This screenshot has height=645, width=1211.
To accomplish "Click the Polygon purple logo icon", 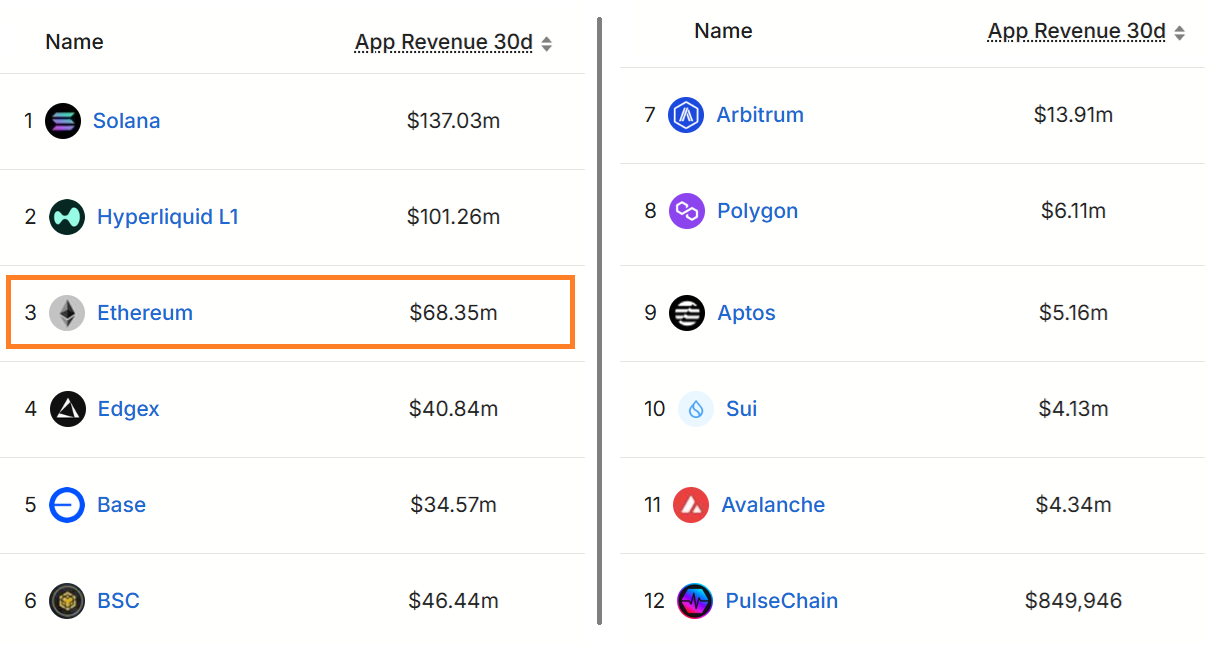I will pos(687,211).
